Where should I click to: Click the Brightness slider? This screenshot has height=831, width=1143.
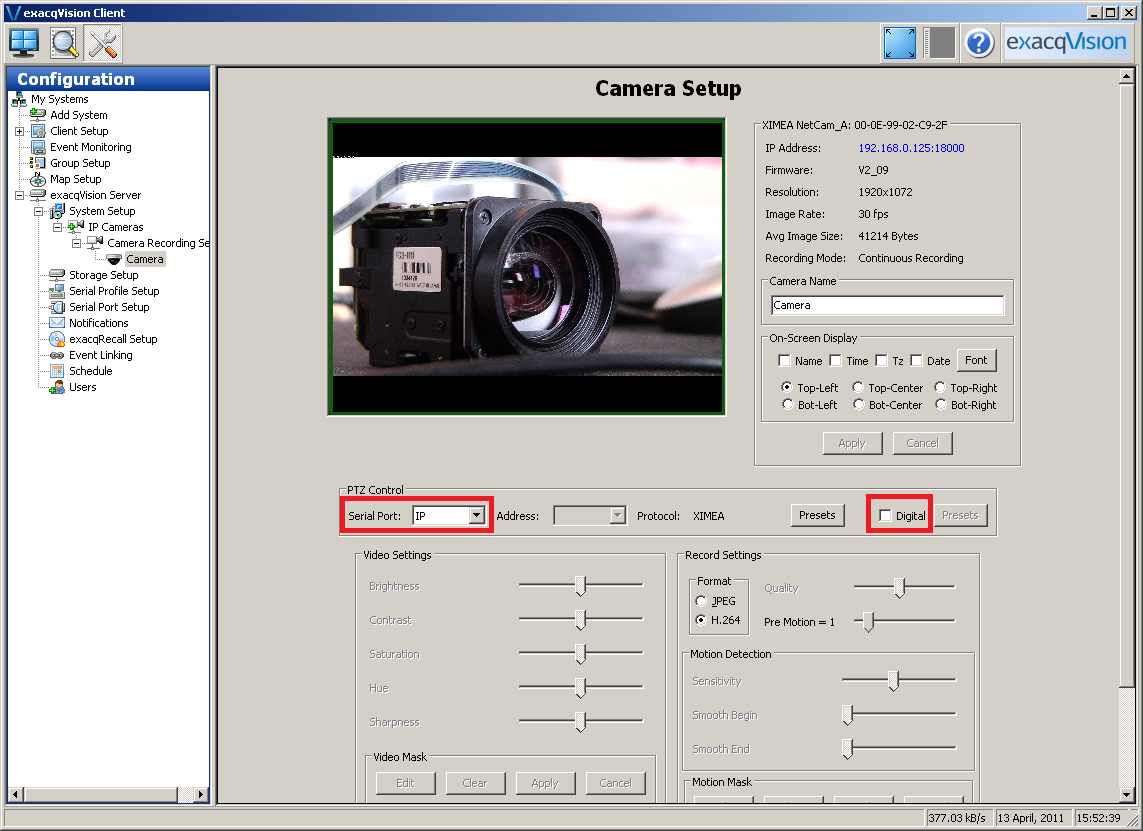coord(581,585)
